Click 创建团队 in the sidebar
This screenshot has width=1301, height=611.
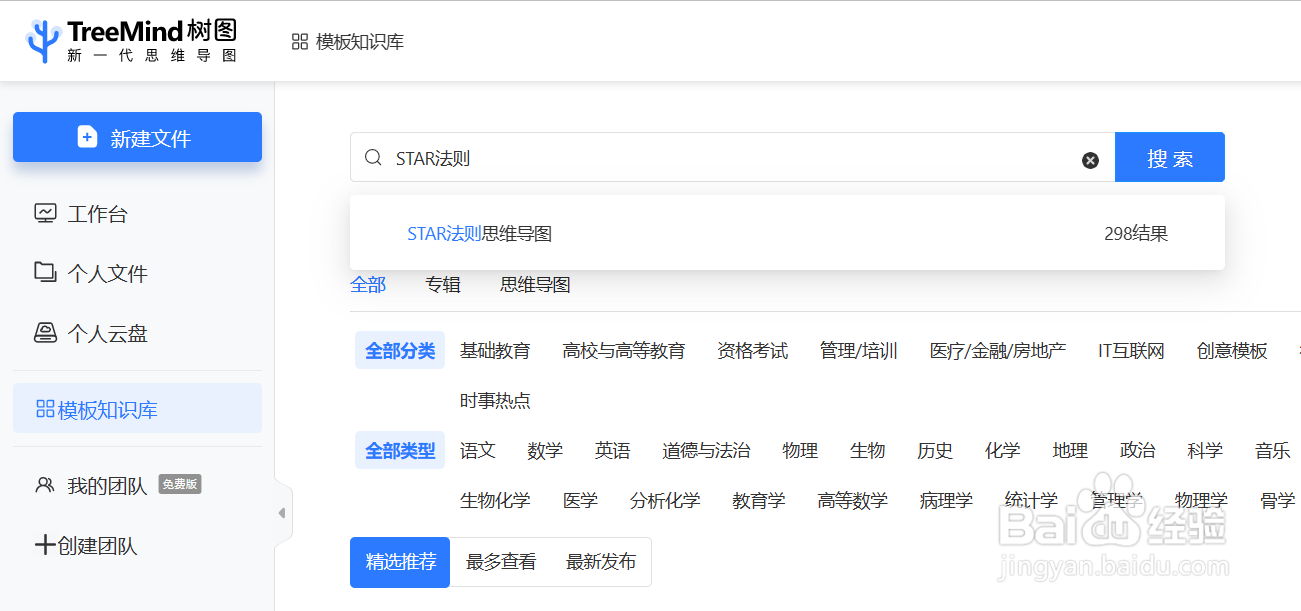[x=97, y=546]
